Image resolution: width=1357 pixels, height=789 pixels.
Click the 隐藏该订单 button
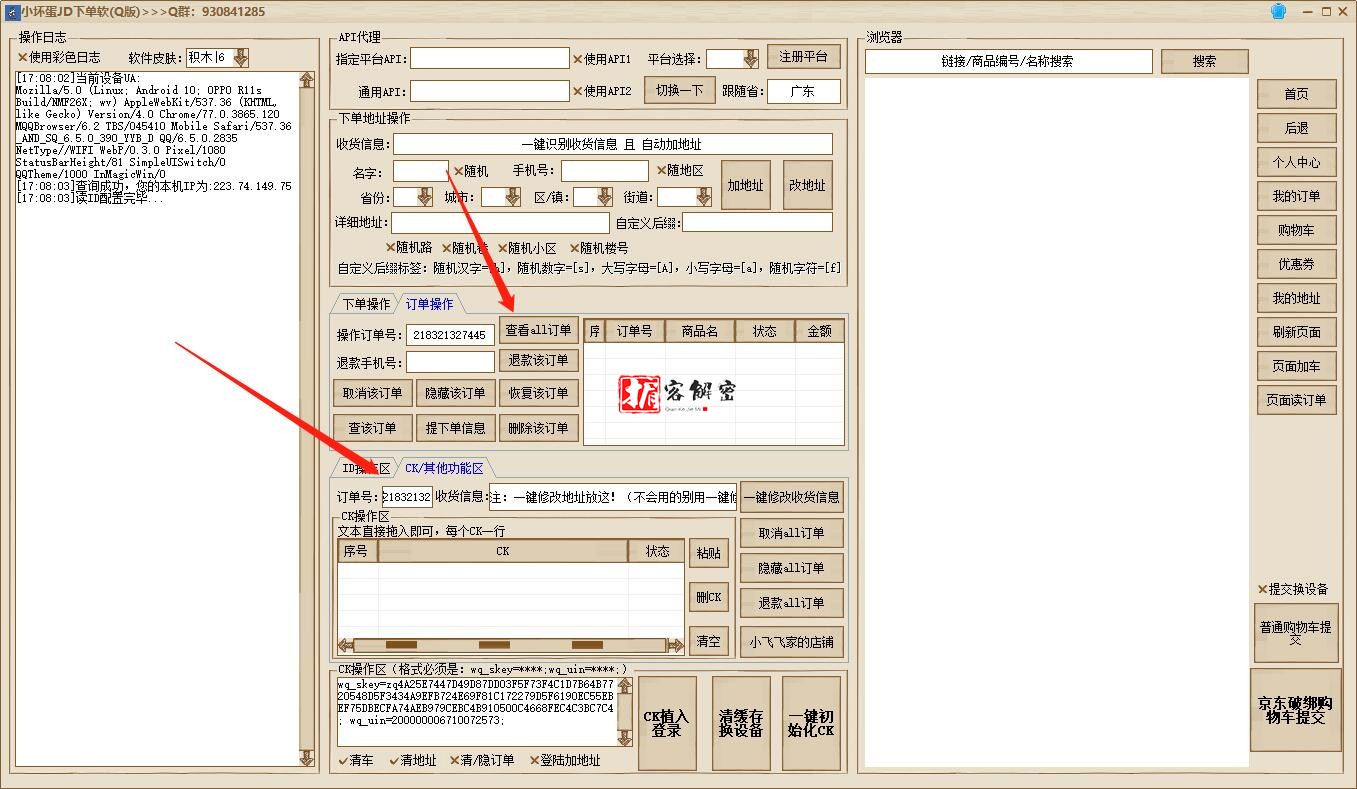(455, 393)
